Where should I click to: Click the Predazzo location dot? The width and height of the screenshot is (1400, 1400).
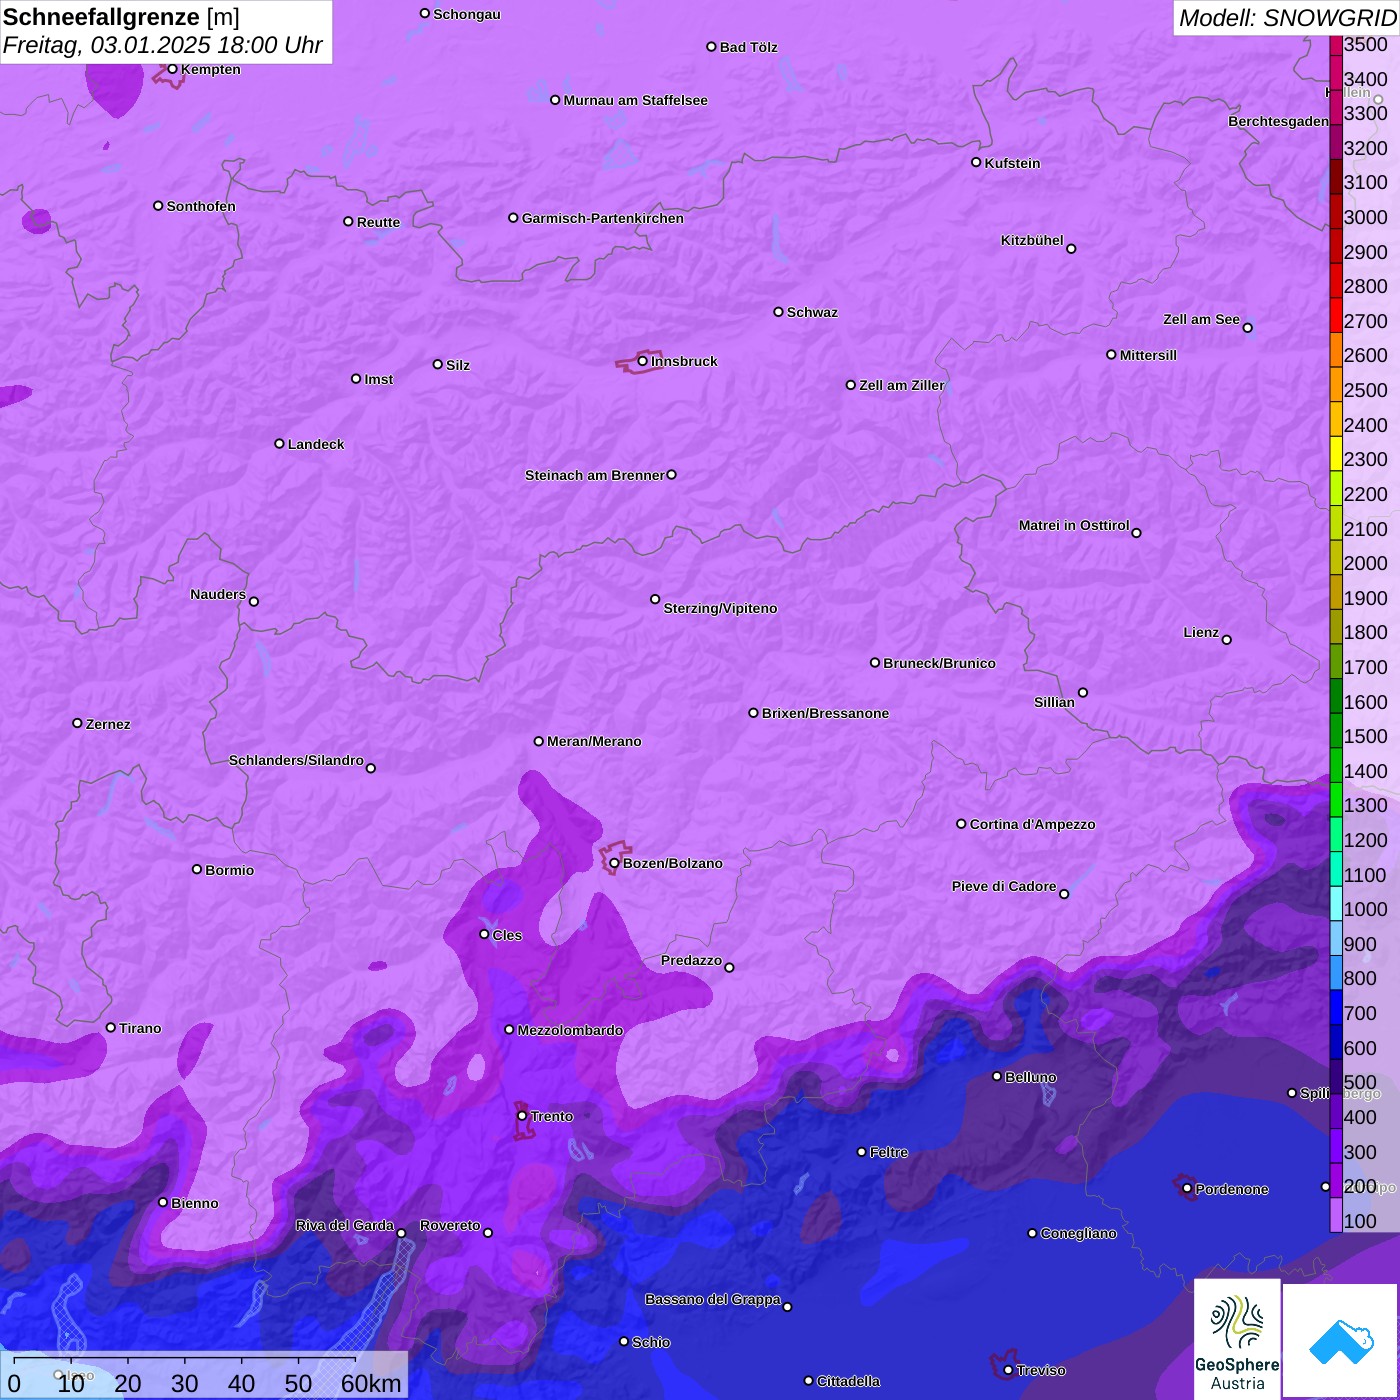click(x=729, y=967)
